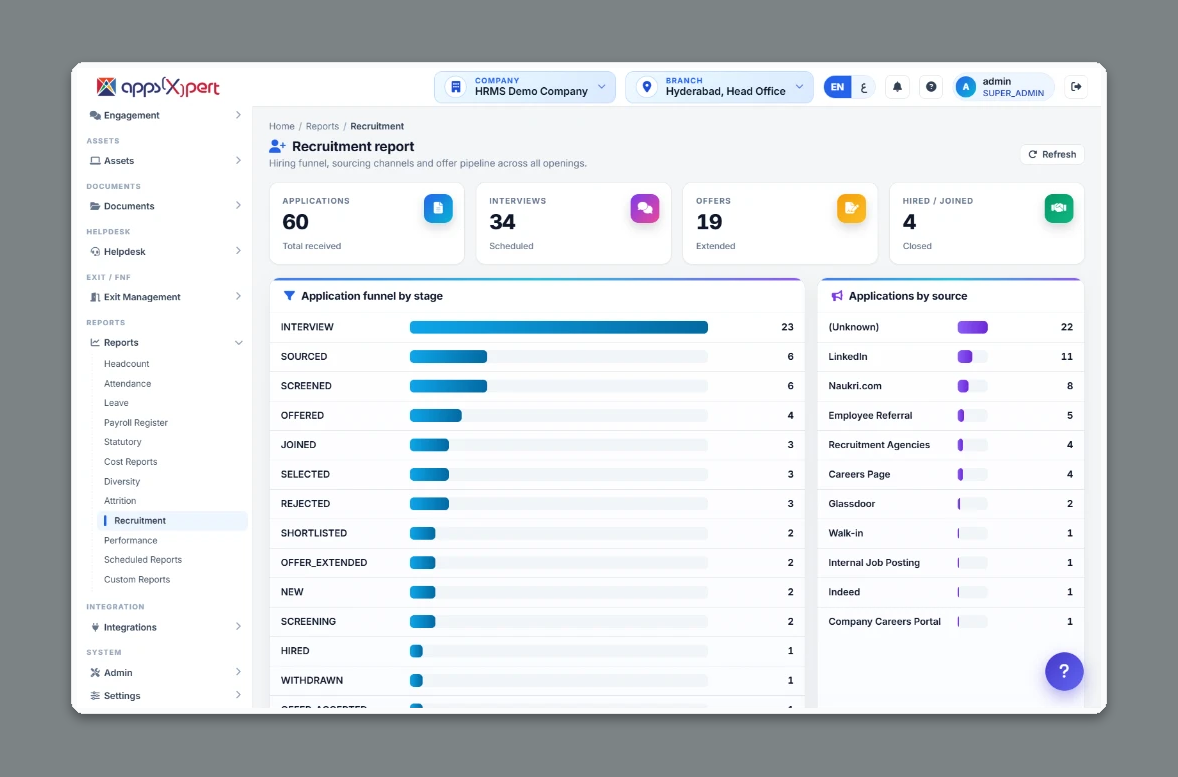
Task: Open the floating purple help button
Action: coord(1064,671)
